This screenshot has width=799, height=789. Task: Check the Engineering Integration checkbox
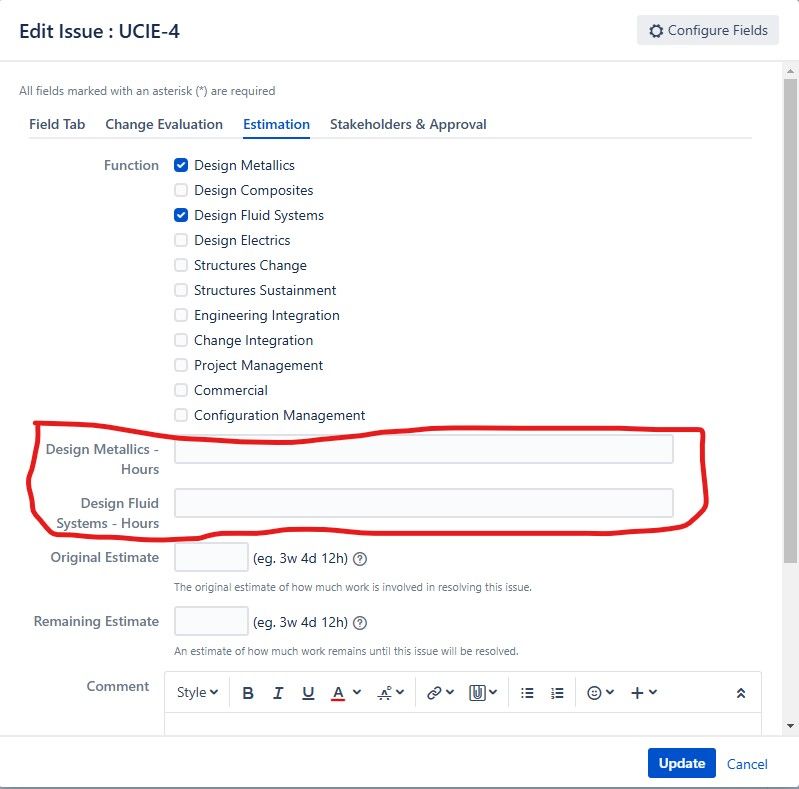(x=181, y=315)
